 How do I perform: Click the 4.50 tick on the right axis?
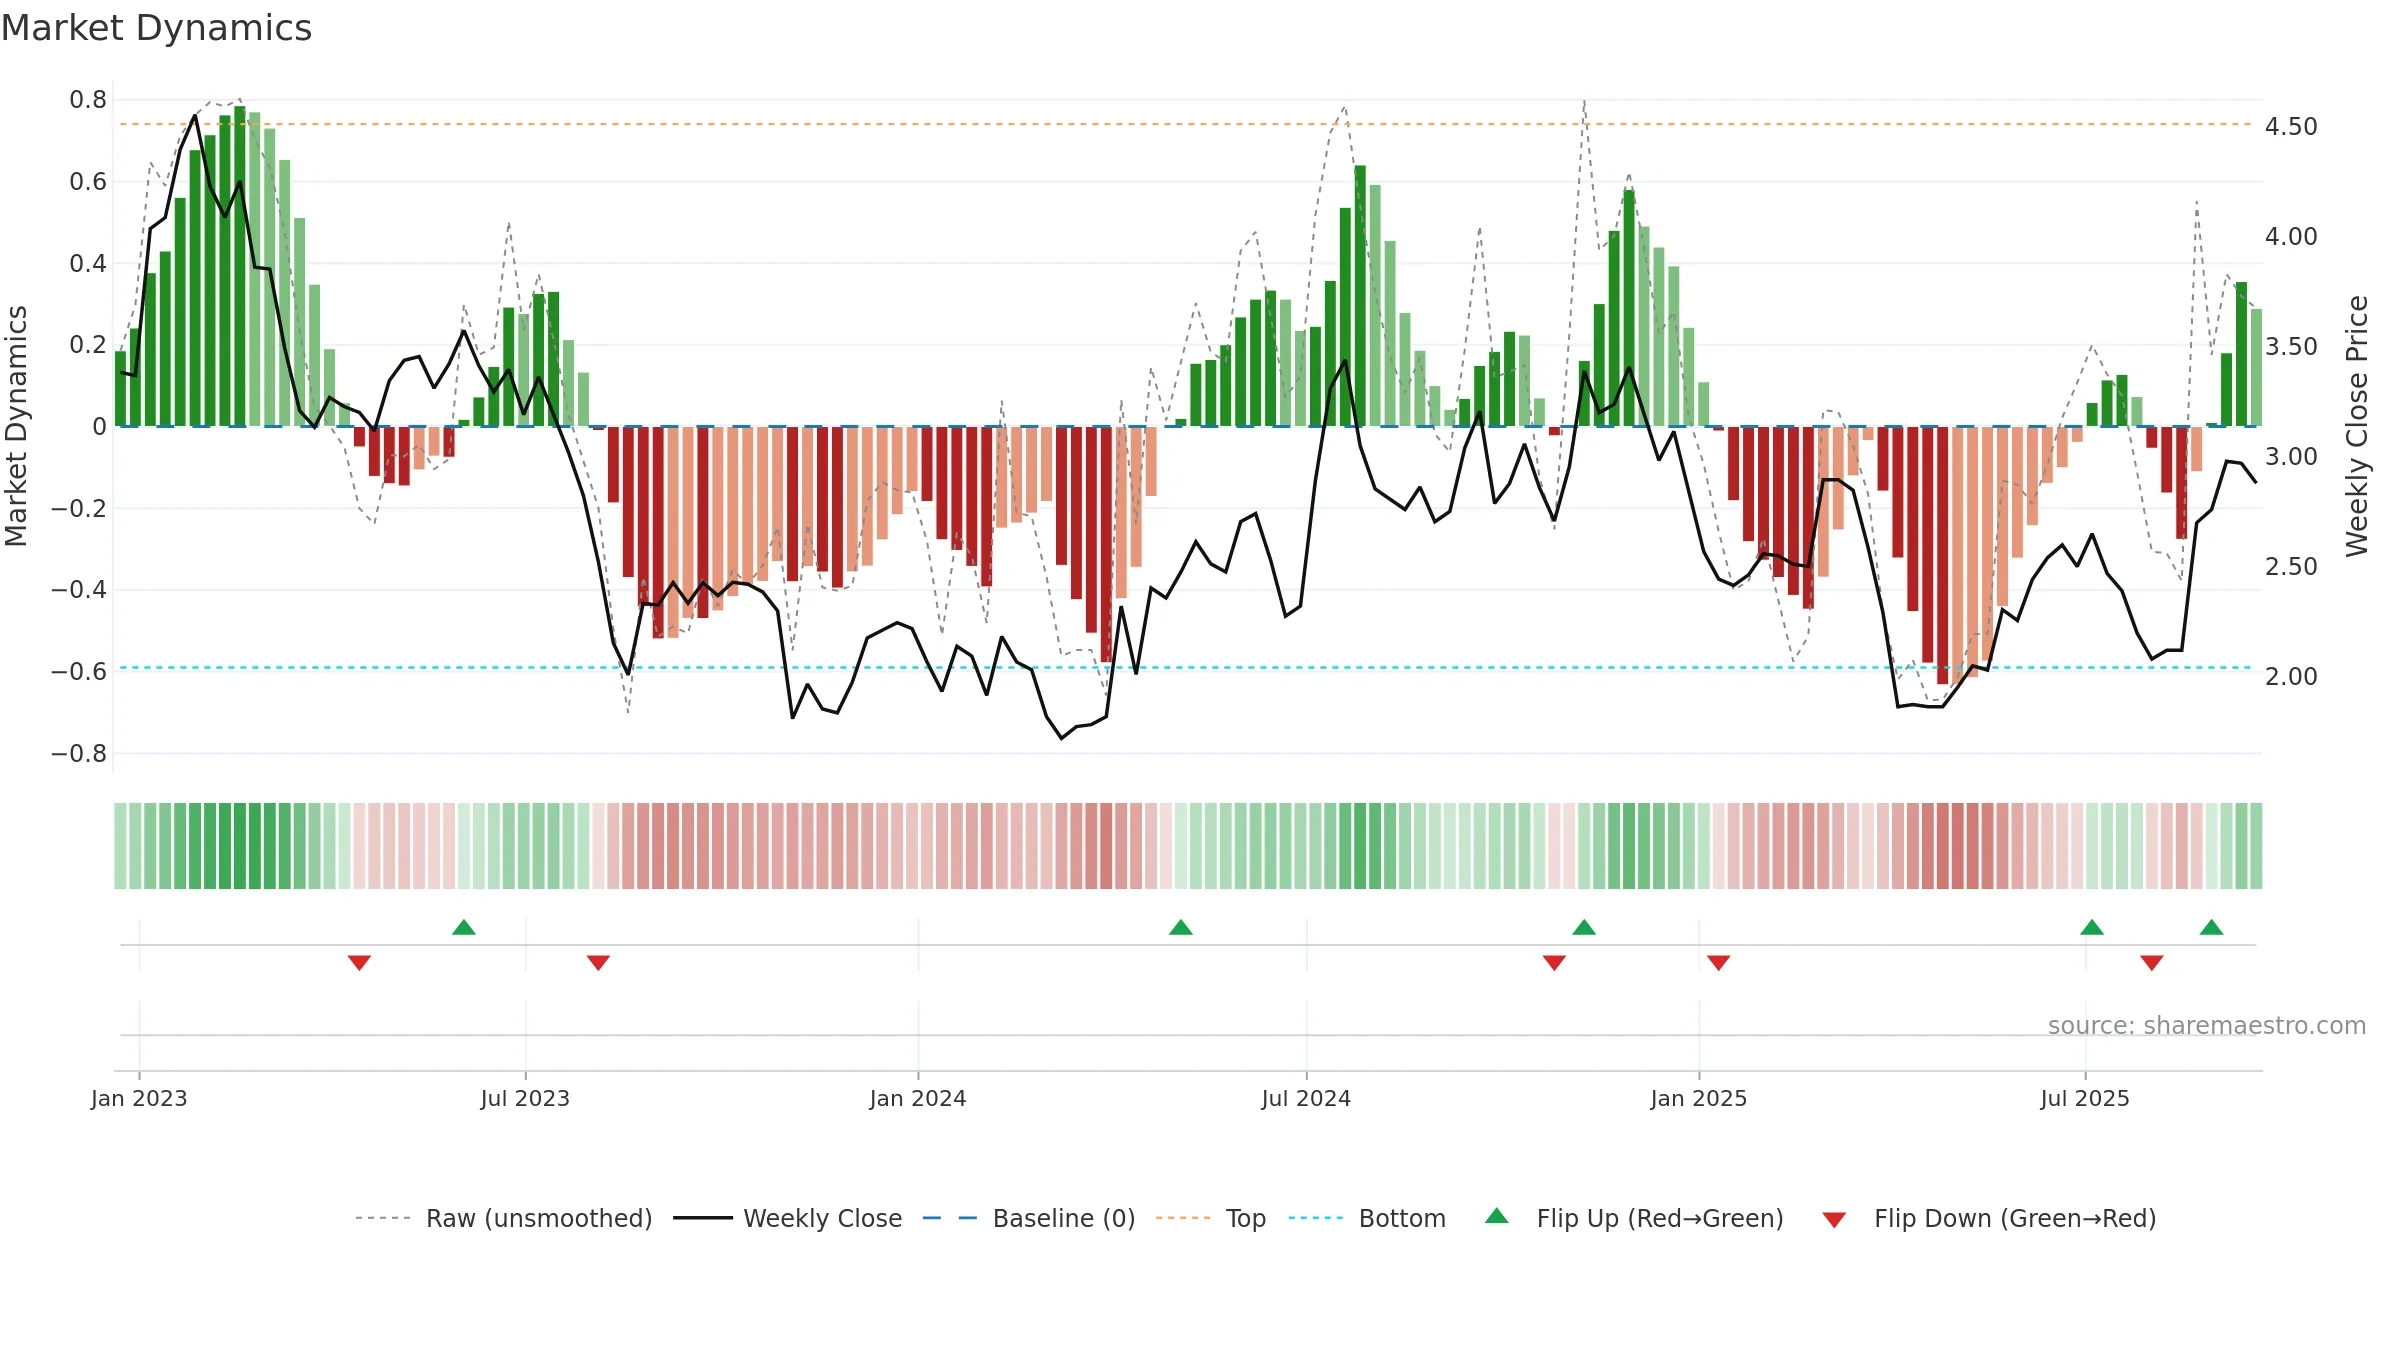[2291, 127]
